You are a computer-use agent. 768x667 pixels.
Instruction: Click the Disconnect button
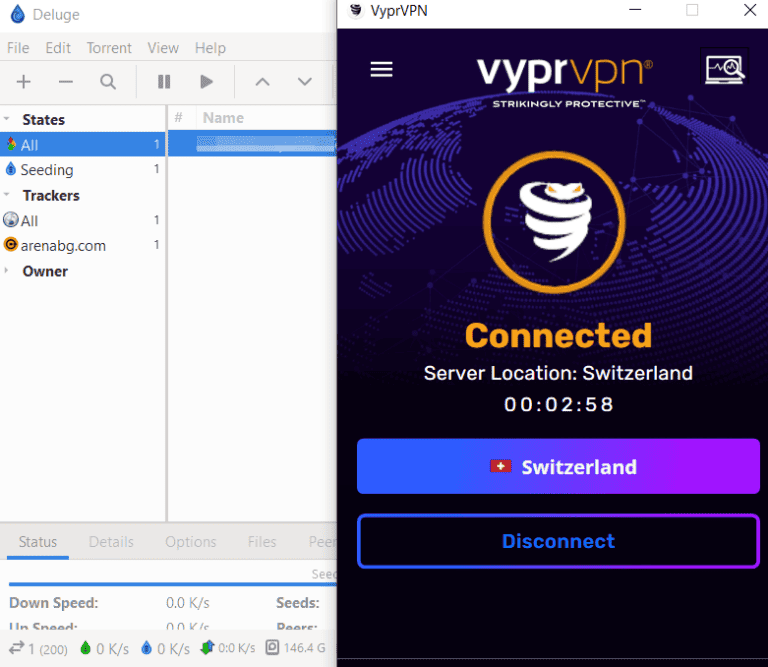pos(558,541)
